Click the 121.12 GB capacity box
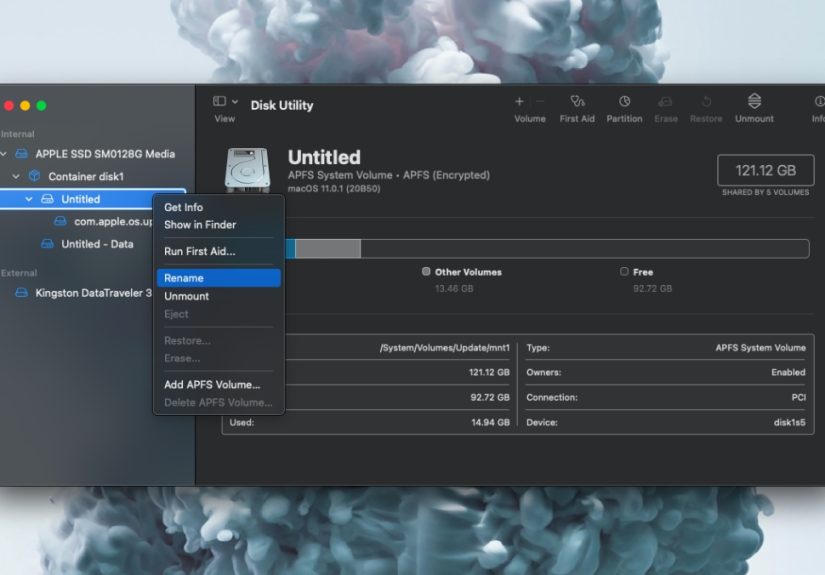This screenshot has width=825, height=575. click(766, 170)
